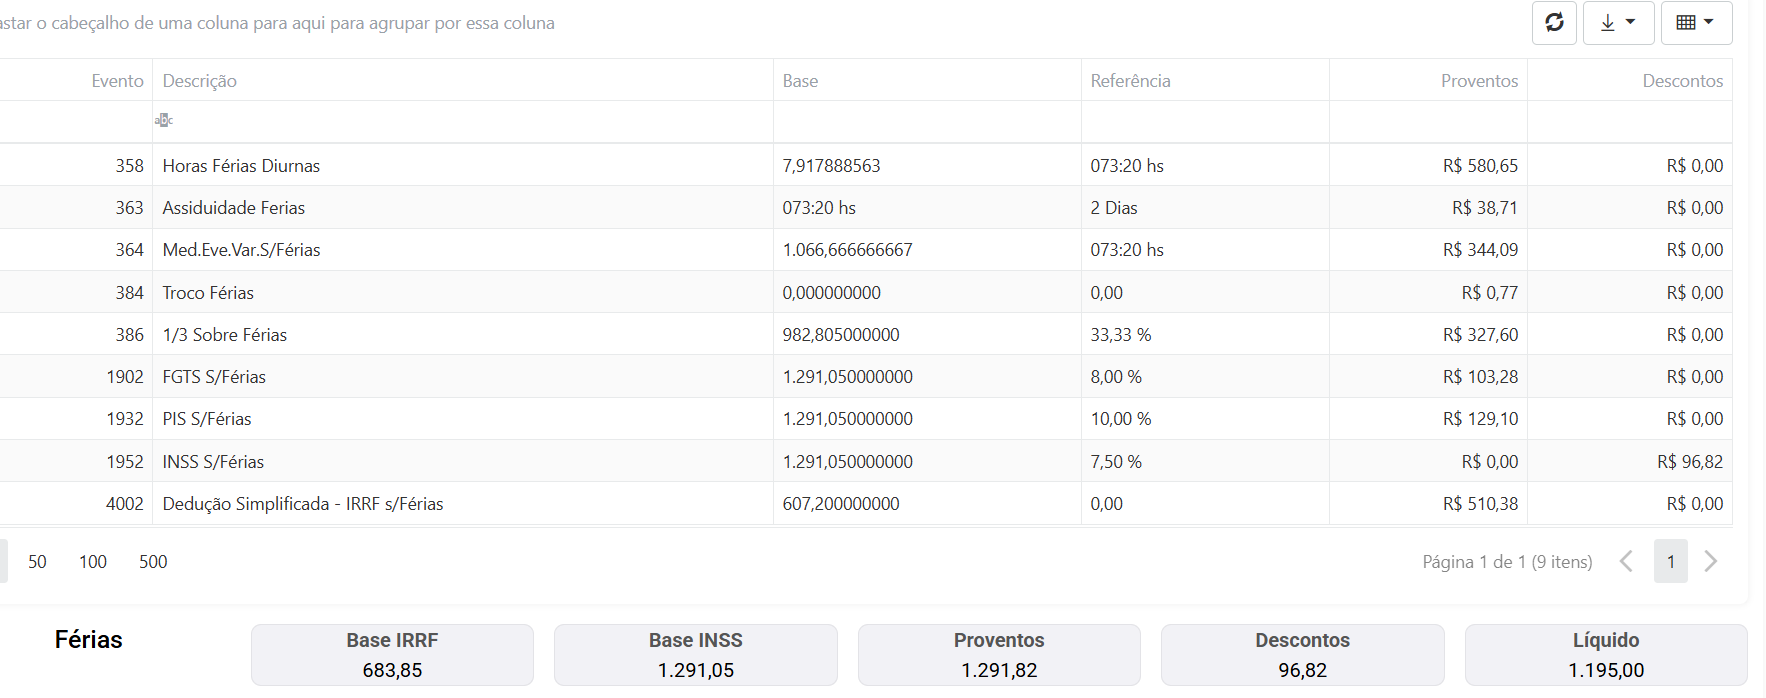Set page size to 50
This screenshot has height=698, width=1766.
pyautogui.click(x=37, y=562)
